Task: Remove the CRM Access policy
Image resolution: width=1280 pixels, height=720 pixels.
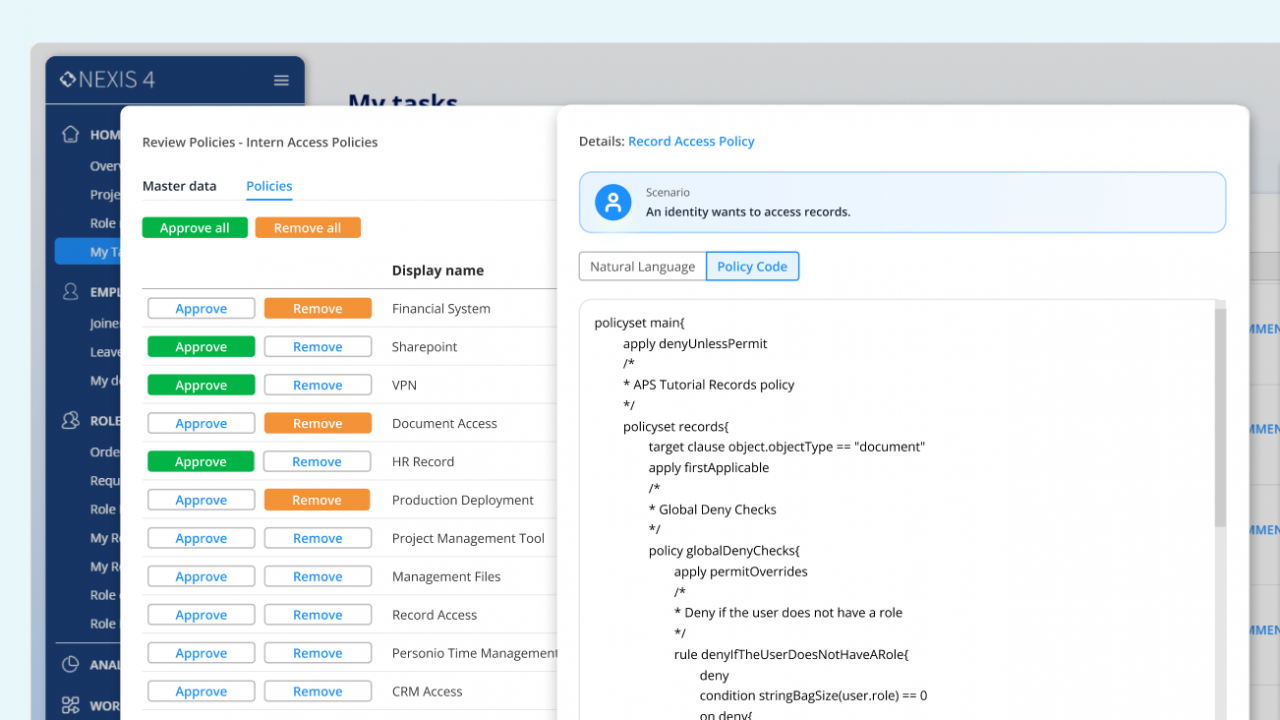Action: point(318,692)
